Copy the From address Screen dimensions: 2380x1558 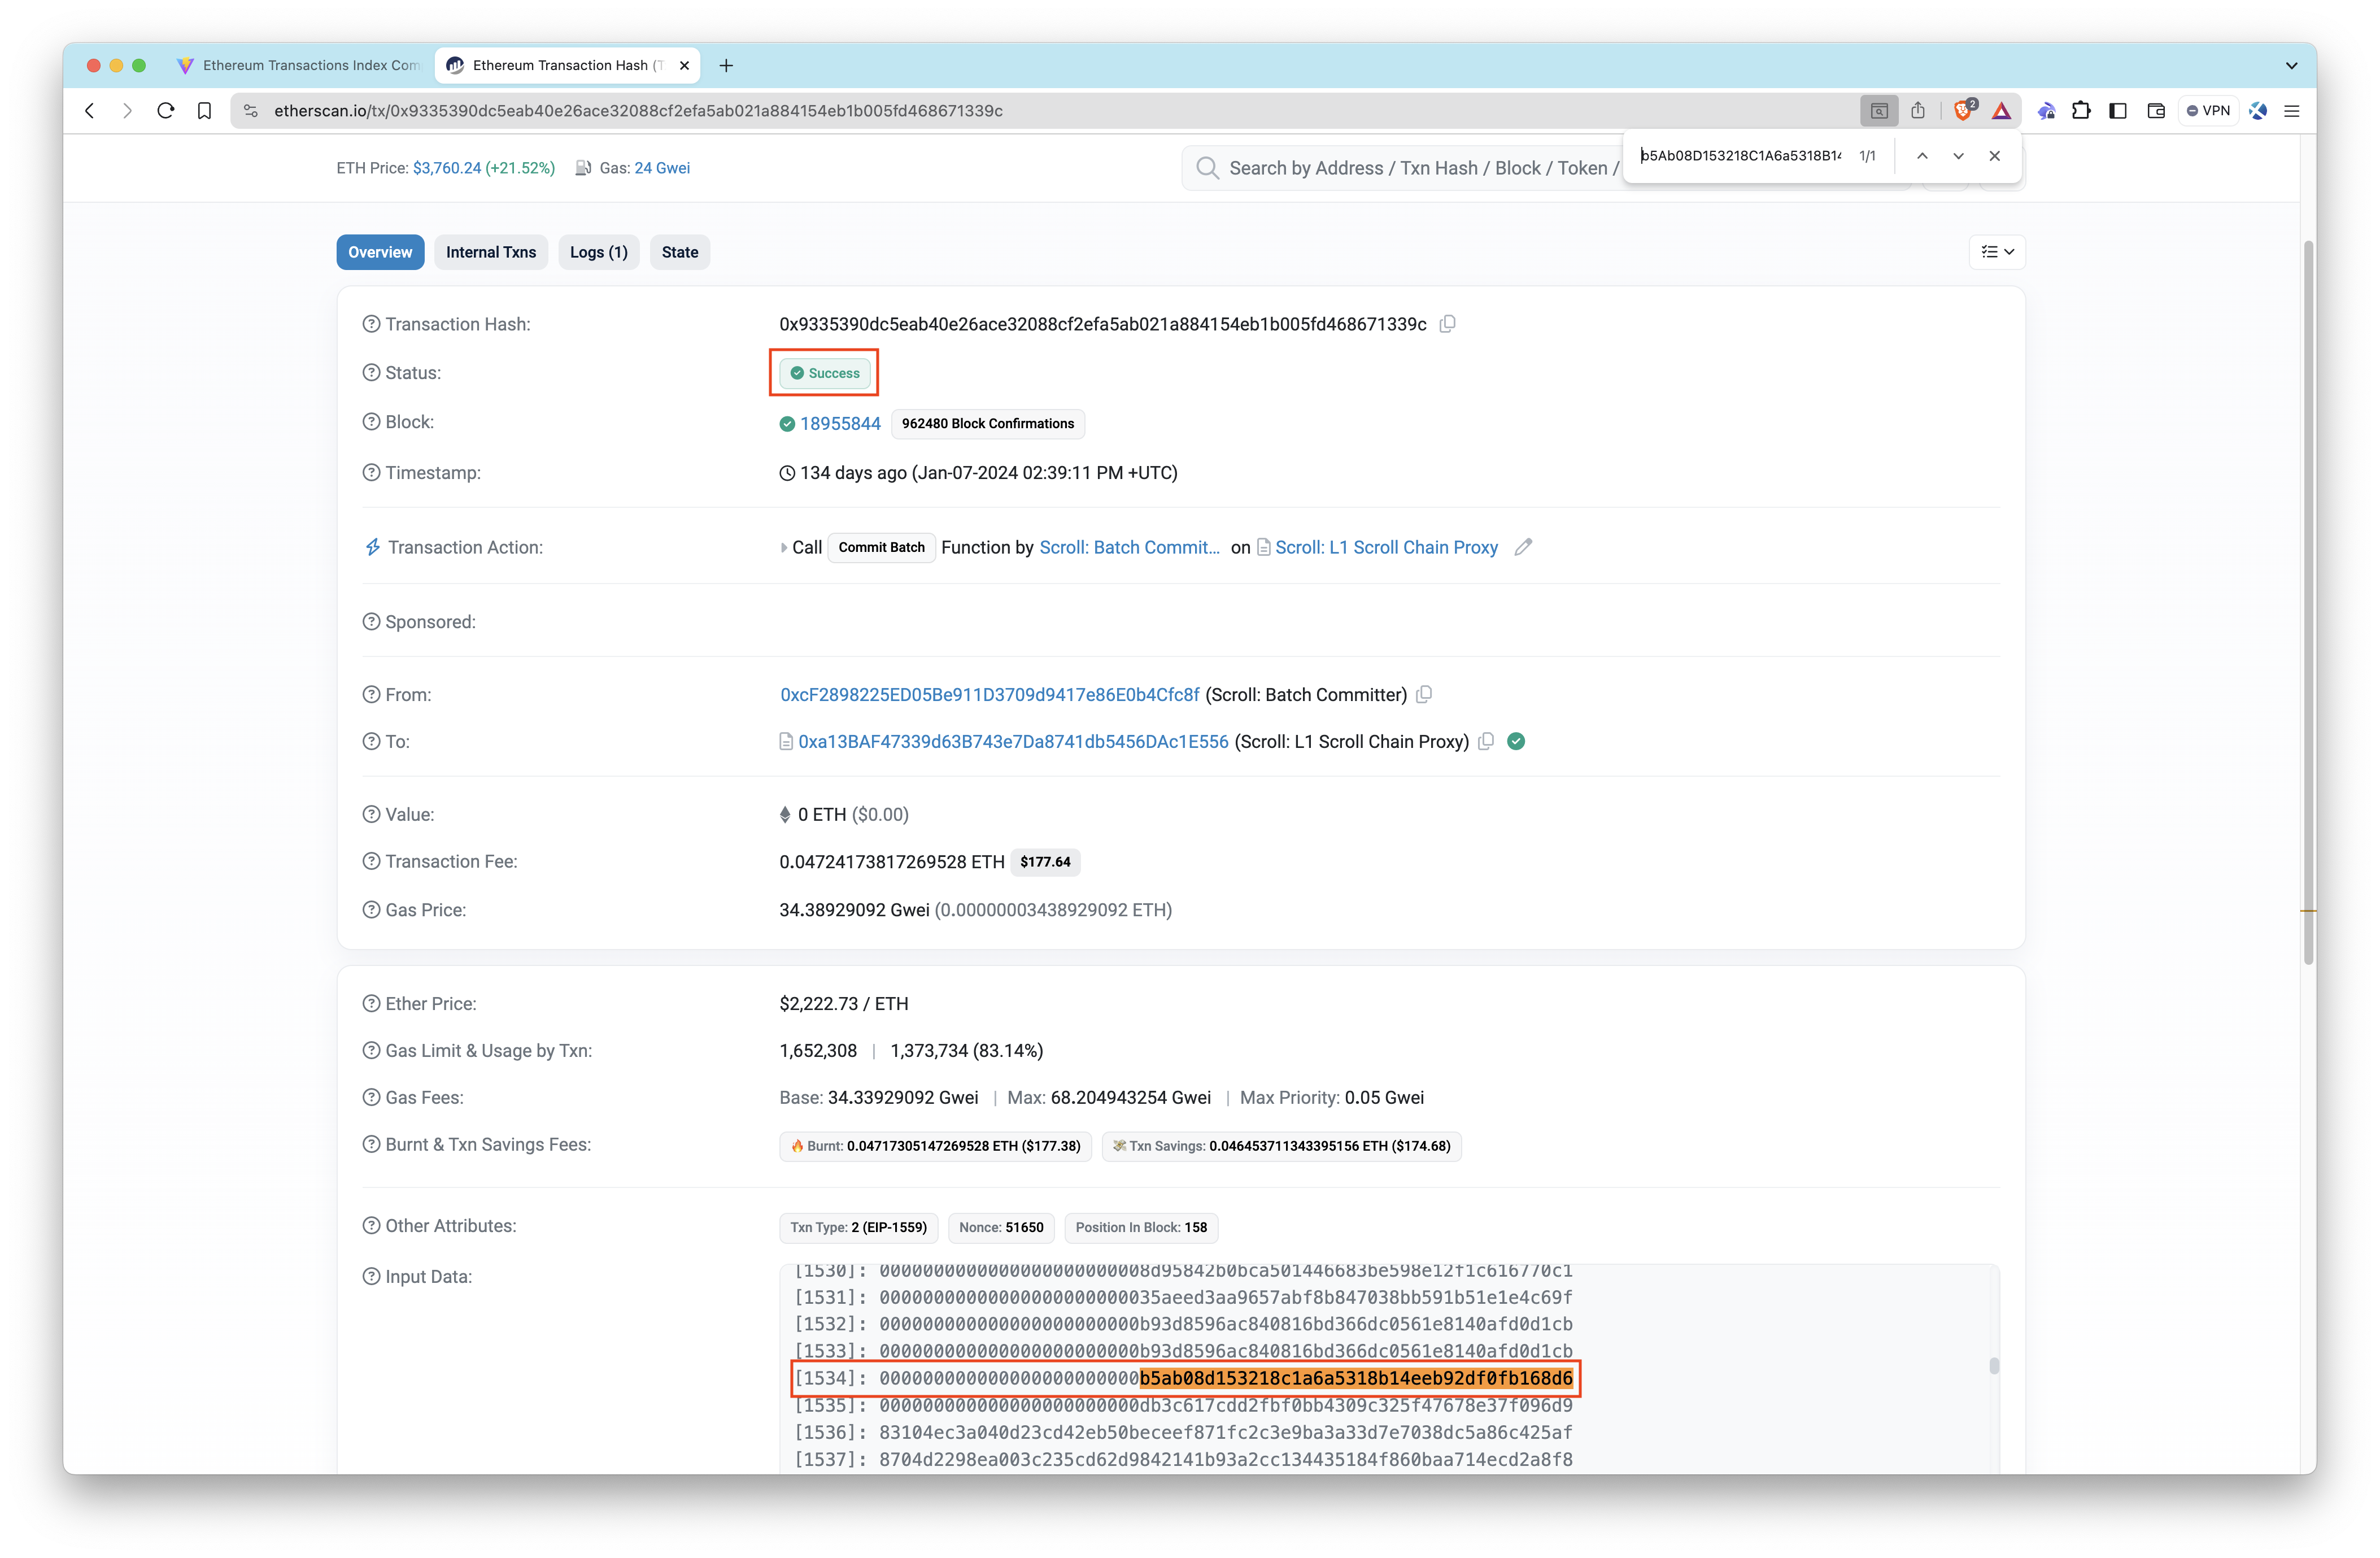pyautogui.click(x=1424, y=694)
